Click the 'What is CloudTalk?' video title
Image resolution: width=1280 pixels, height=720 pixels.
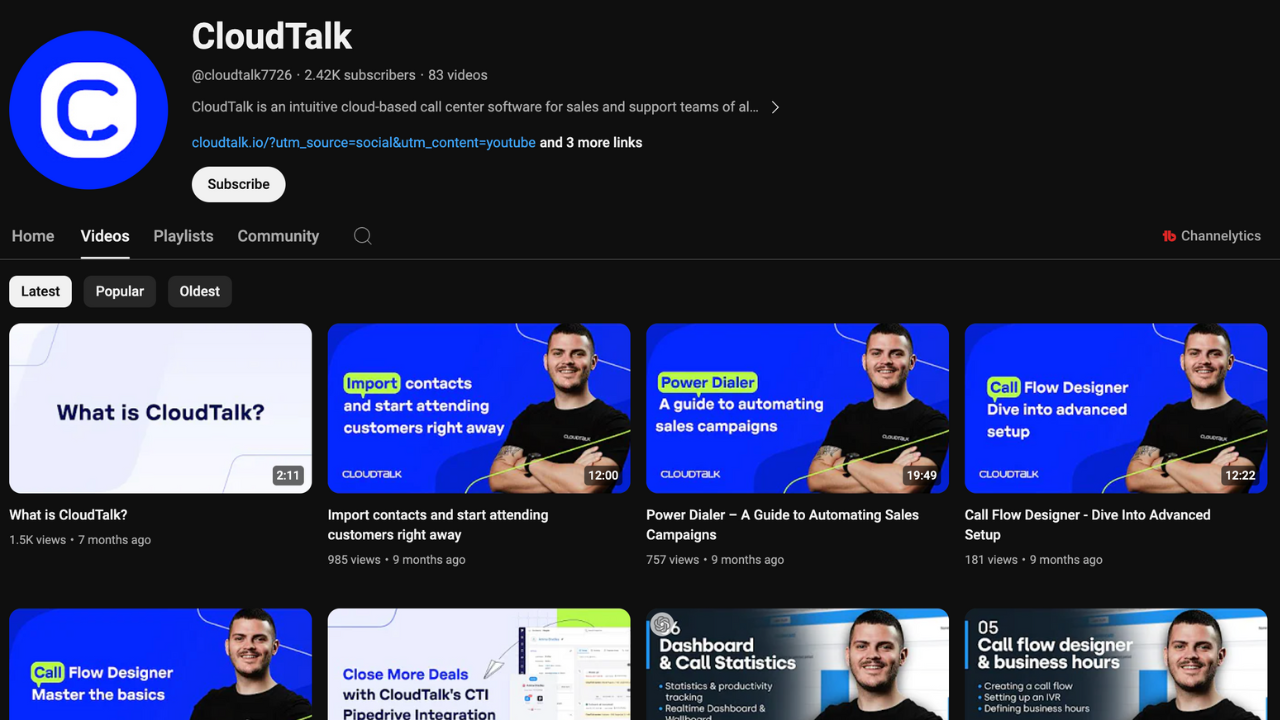click(x=68, y=515)
